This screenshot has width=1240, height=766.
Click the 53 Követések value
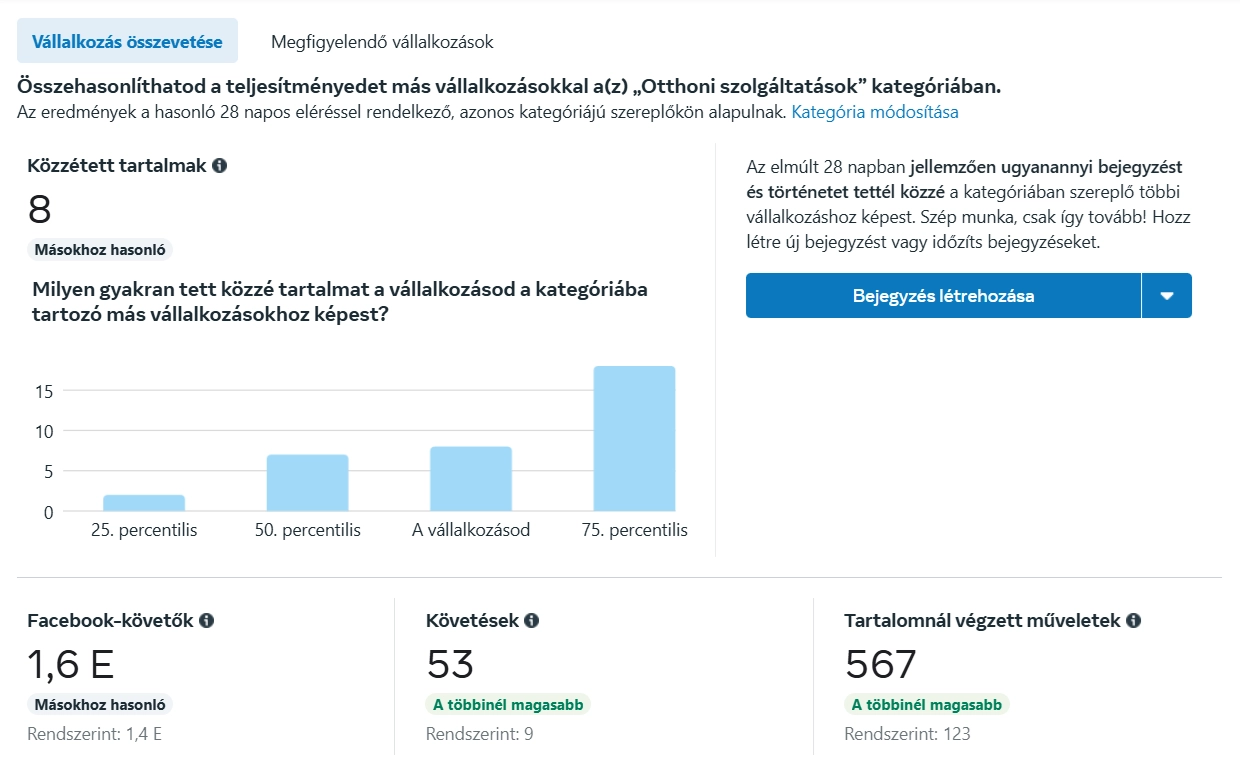(x=450, y=665)
